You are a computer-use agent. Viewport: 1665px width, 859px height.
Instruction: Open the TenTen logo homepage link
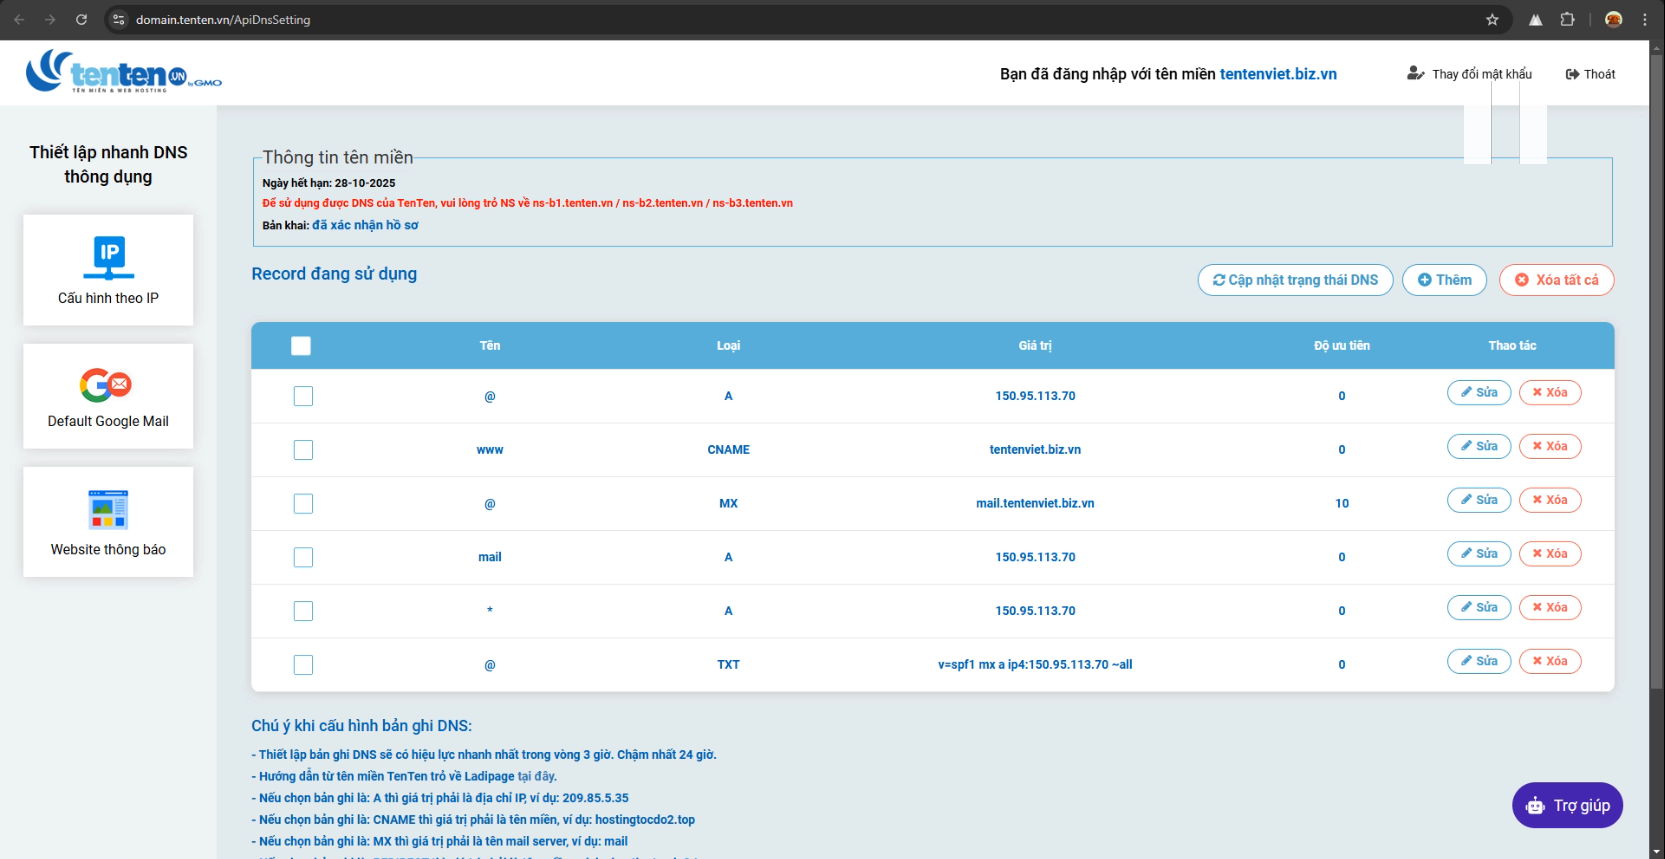point(123,71)
